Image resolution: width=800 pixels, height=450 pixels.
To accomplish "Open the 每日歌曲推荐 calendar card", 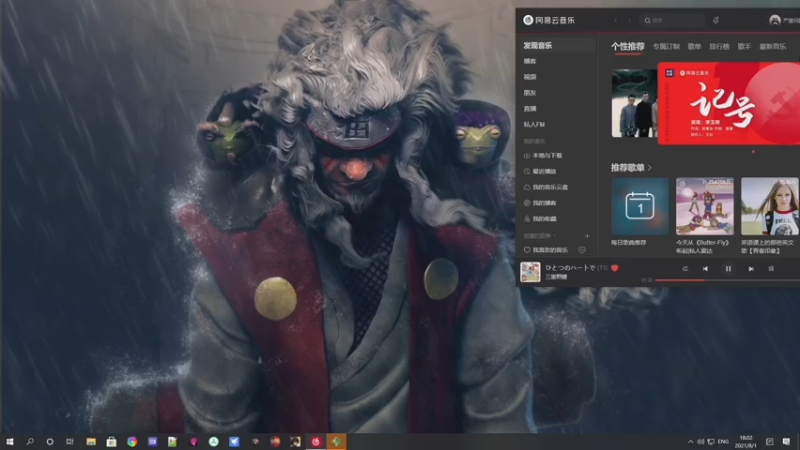I will click(640, 206).
